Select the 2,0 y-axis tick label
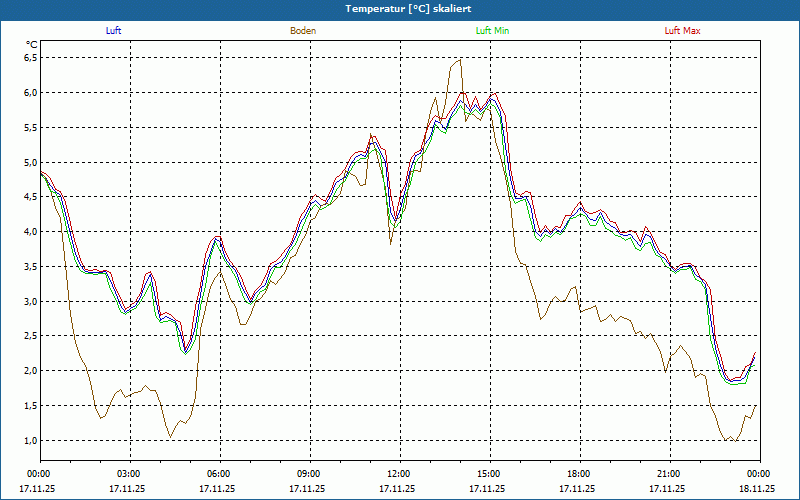The height and width of the screenshot is (500, 800). pos(30,371)
